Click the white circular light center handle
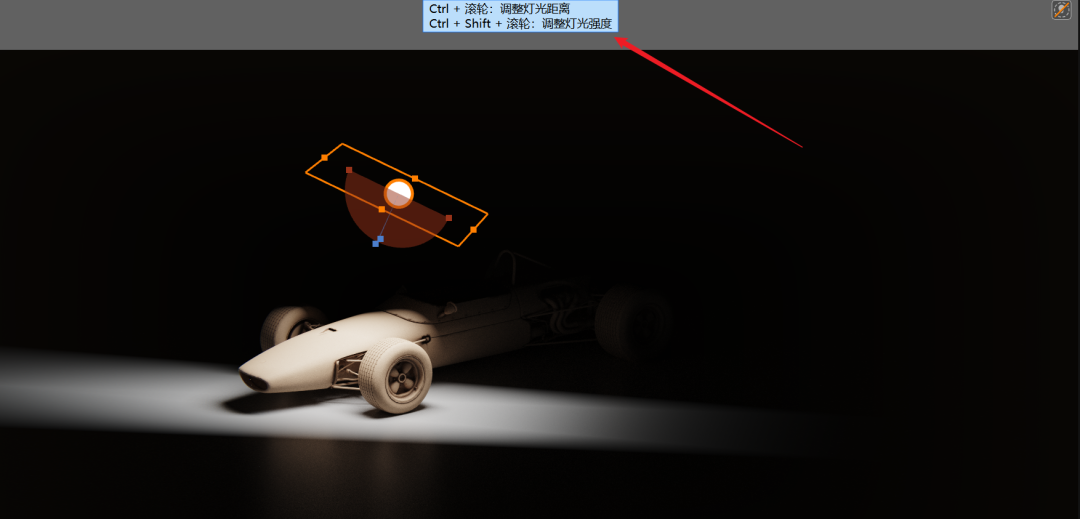The width and height of the screenshot is (1080, 519). (x=399, y=193)
